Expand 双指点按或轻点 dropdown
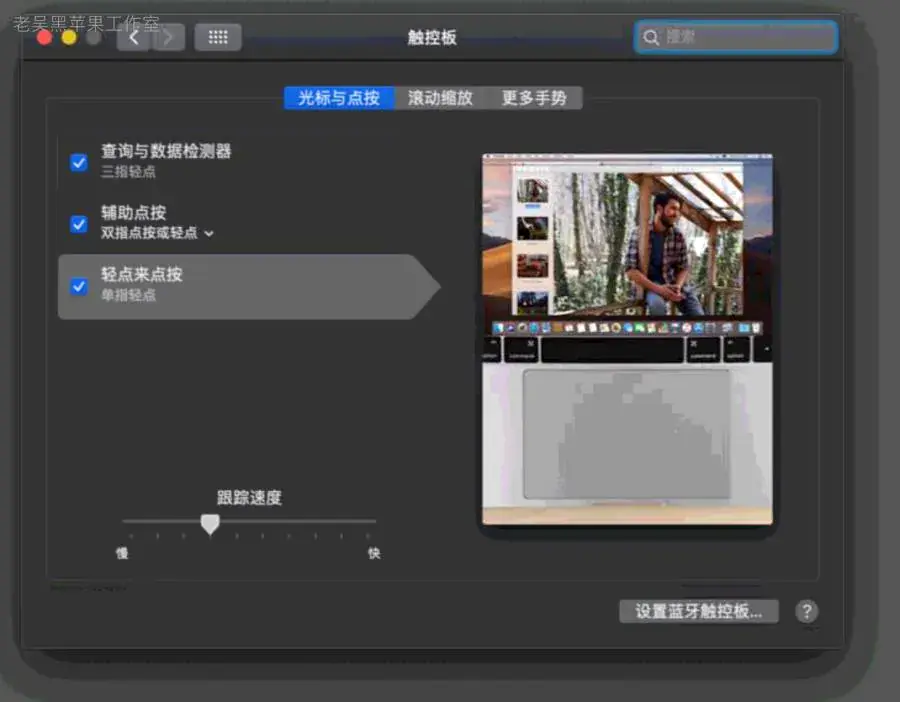 click(157, 233)
